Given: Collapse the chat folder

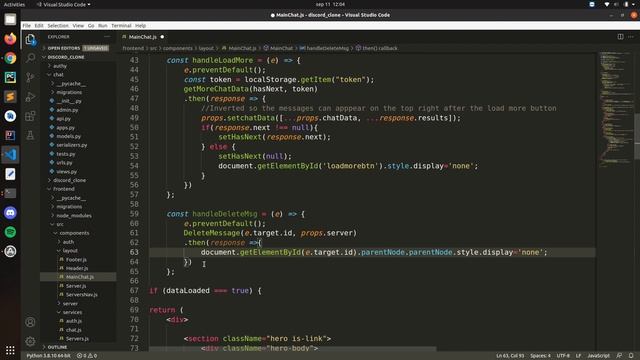Looking at the screenshot, I should (x=58, y=75).
